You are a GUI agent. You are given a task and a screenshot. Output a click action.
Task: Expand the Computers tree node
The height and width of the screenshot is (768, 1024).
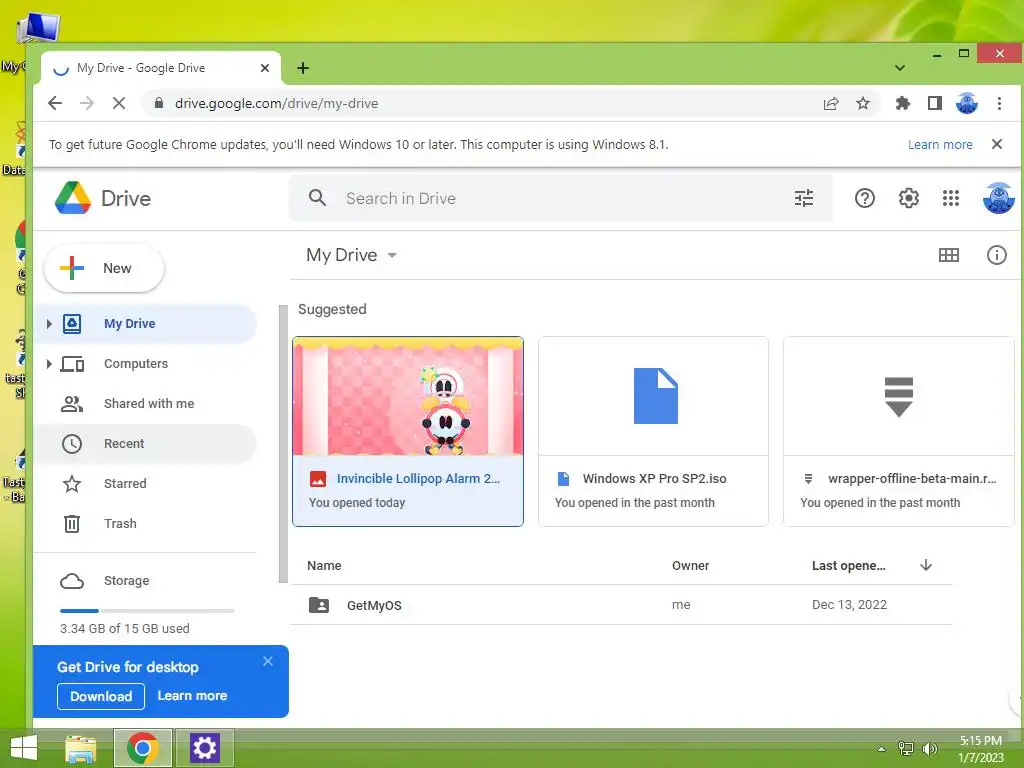(49, 364)
